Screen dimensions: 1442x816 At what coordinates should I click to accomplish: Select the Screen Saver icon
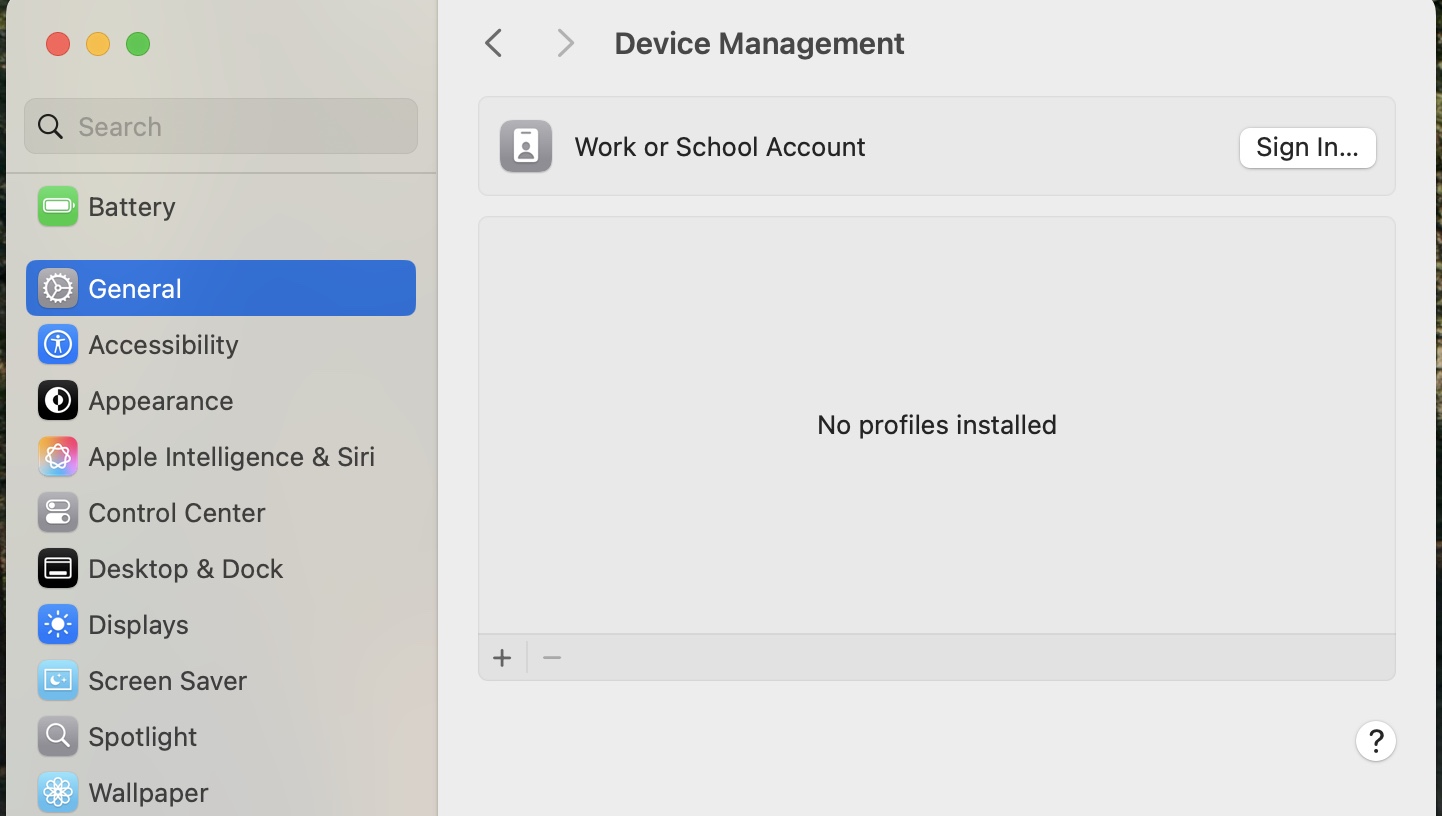tap(58, 680)
